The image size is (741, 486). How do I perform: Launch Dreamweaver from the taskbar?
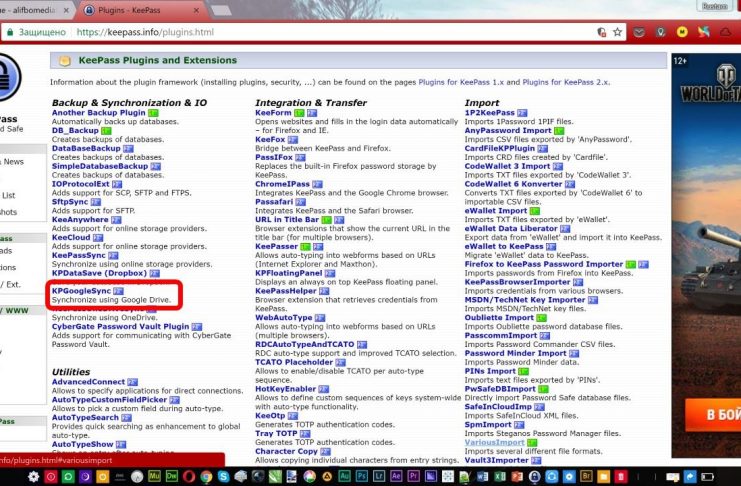(171, 476)
